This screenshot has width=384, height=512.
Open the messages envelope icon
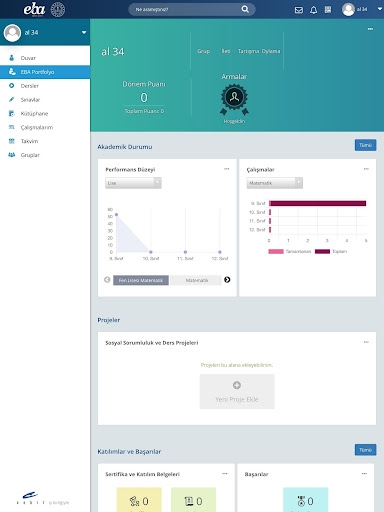[299, 10]
